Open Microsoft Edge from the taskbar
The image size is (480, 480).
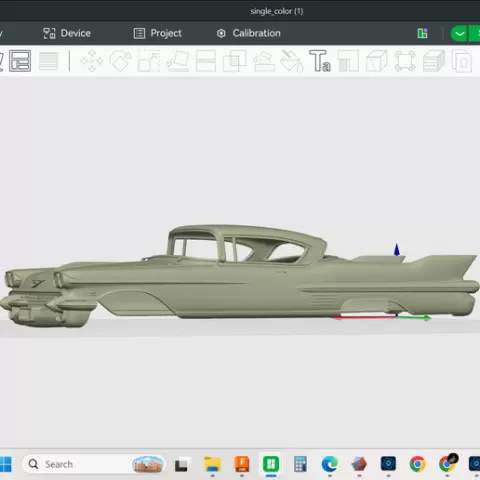[x=330, y=464]
